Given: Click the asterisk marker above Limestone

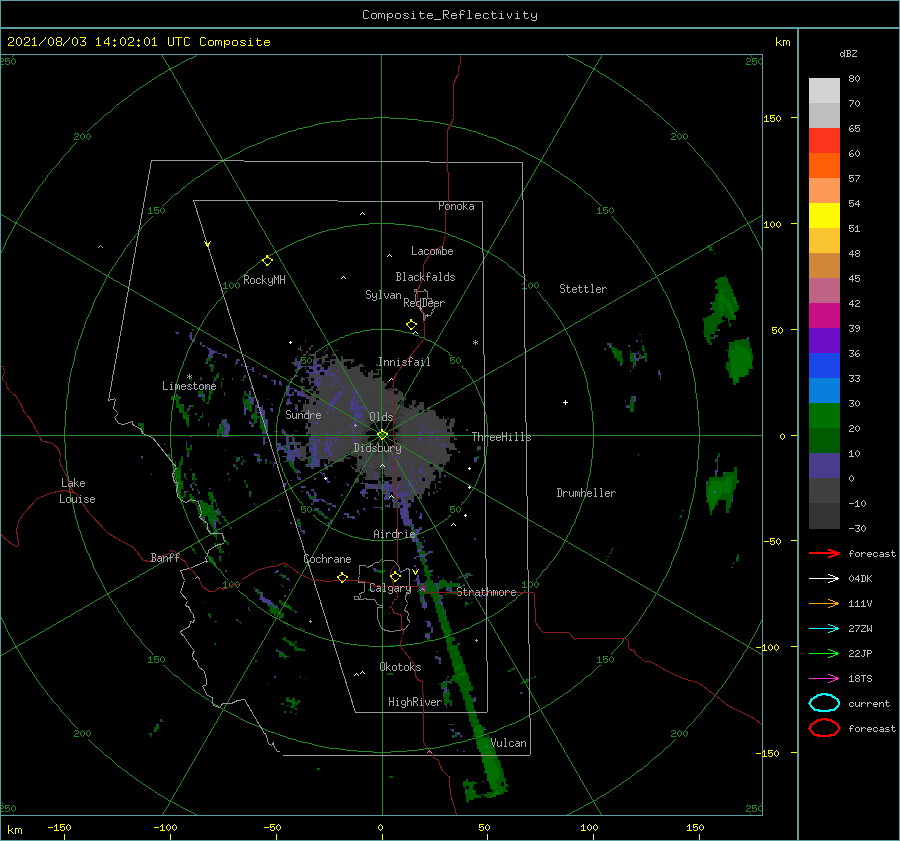Looking at the screenshot, I should pos(189,377).
